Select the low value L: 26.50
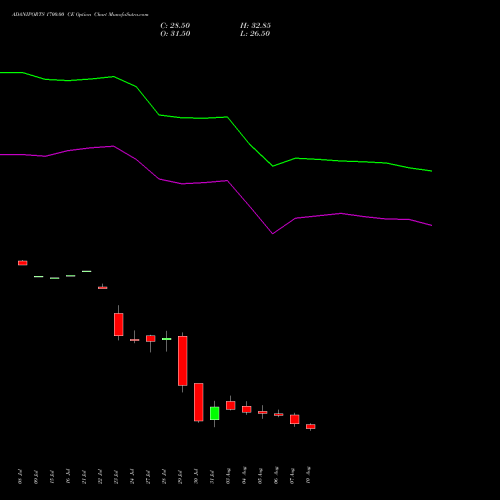 point(255,34)
